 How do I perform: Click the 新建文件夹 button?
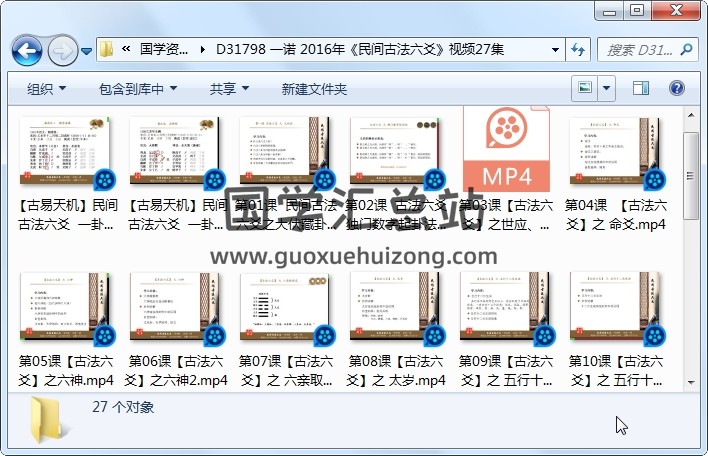click(314, 89)
